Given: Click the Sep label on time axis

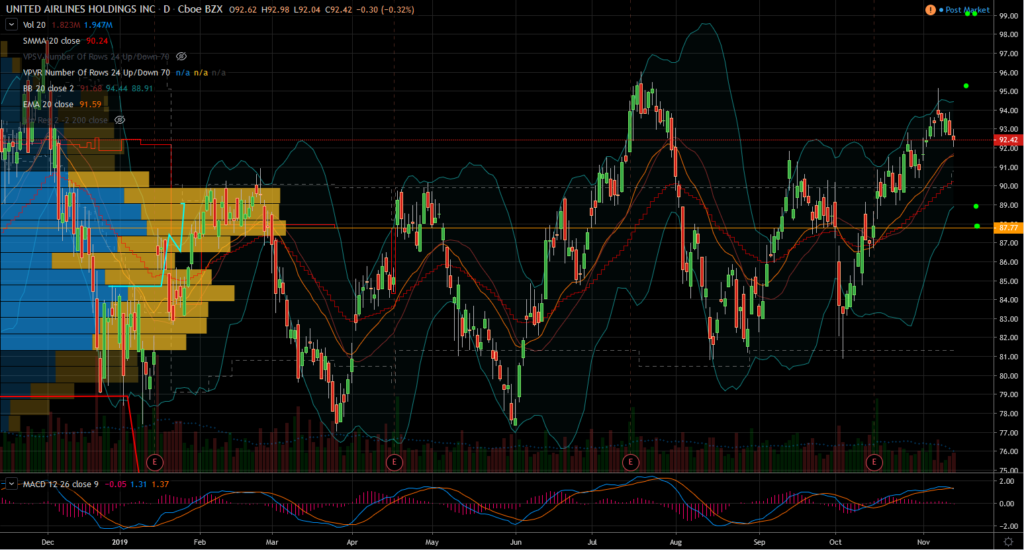Looking at the screenshot, I should (759, 542).
